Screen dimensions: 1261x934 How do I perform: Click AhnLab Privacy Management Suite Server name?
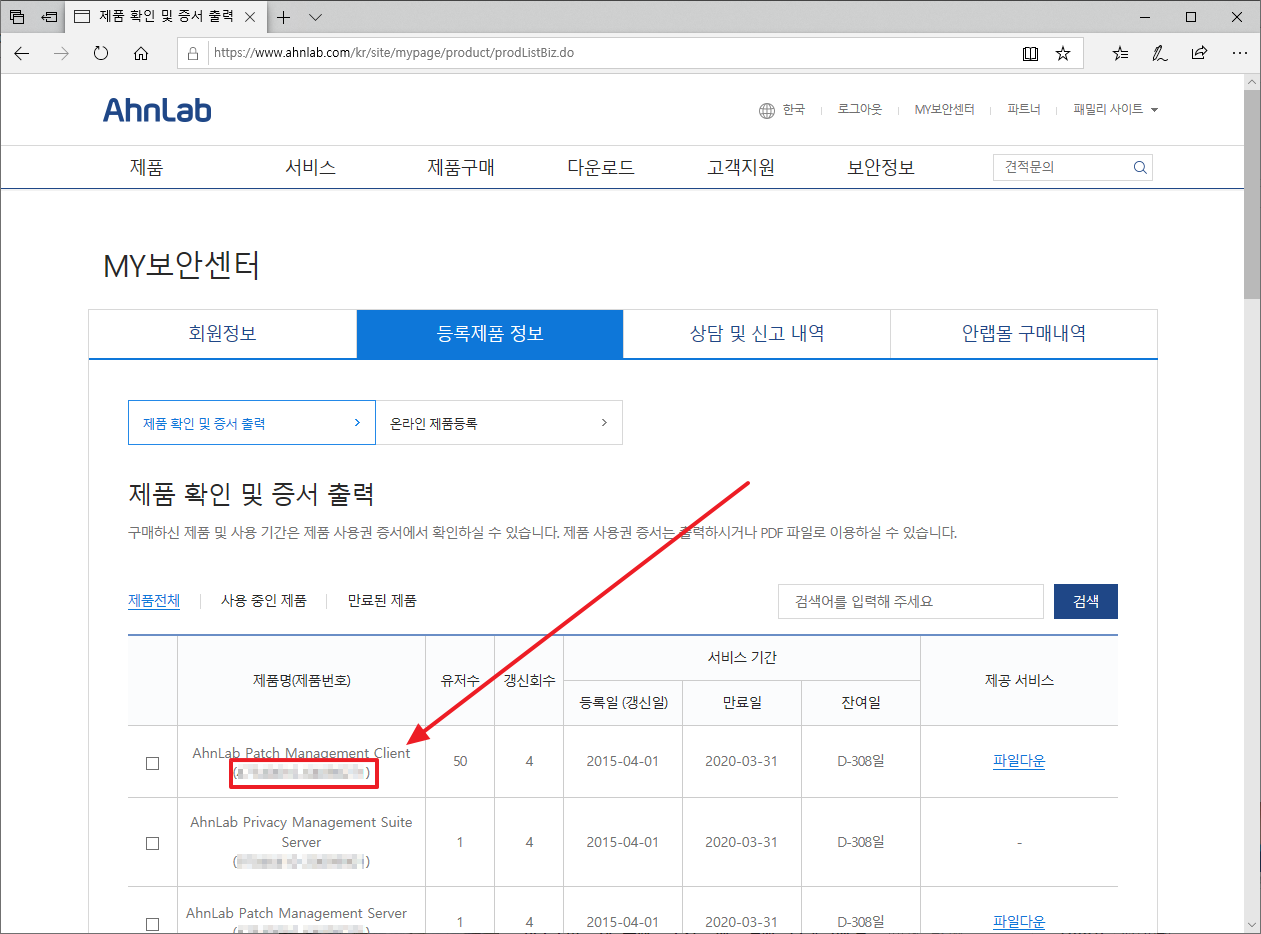click(x=301, y=832)
